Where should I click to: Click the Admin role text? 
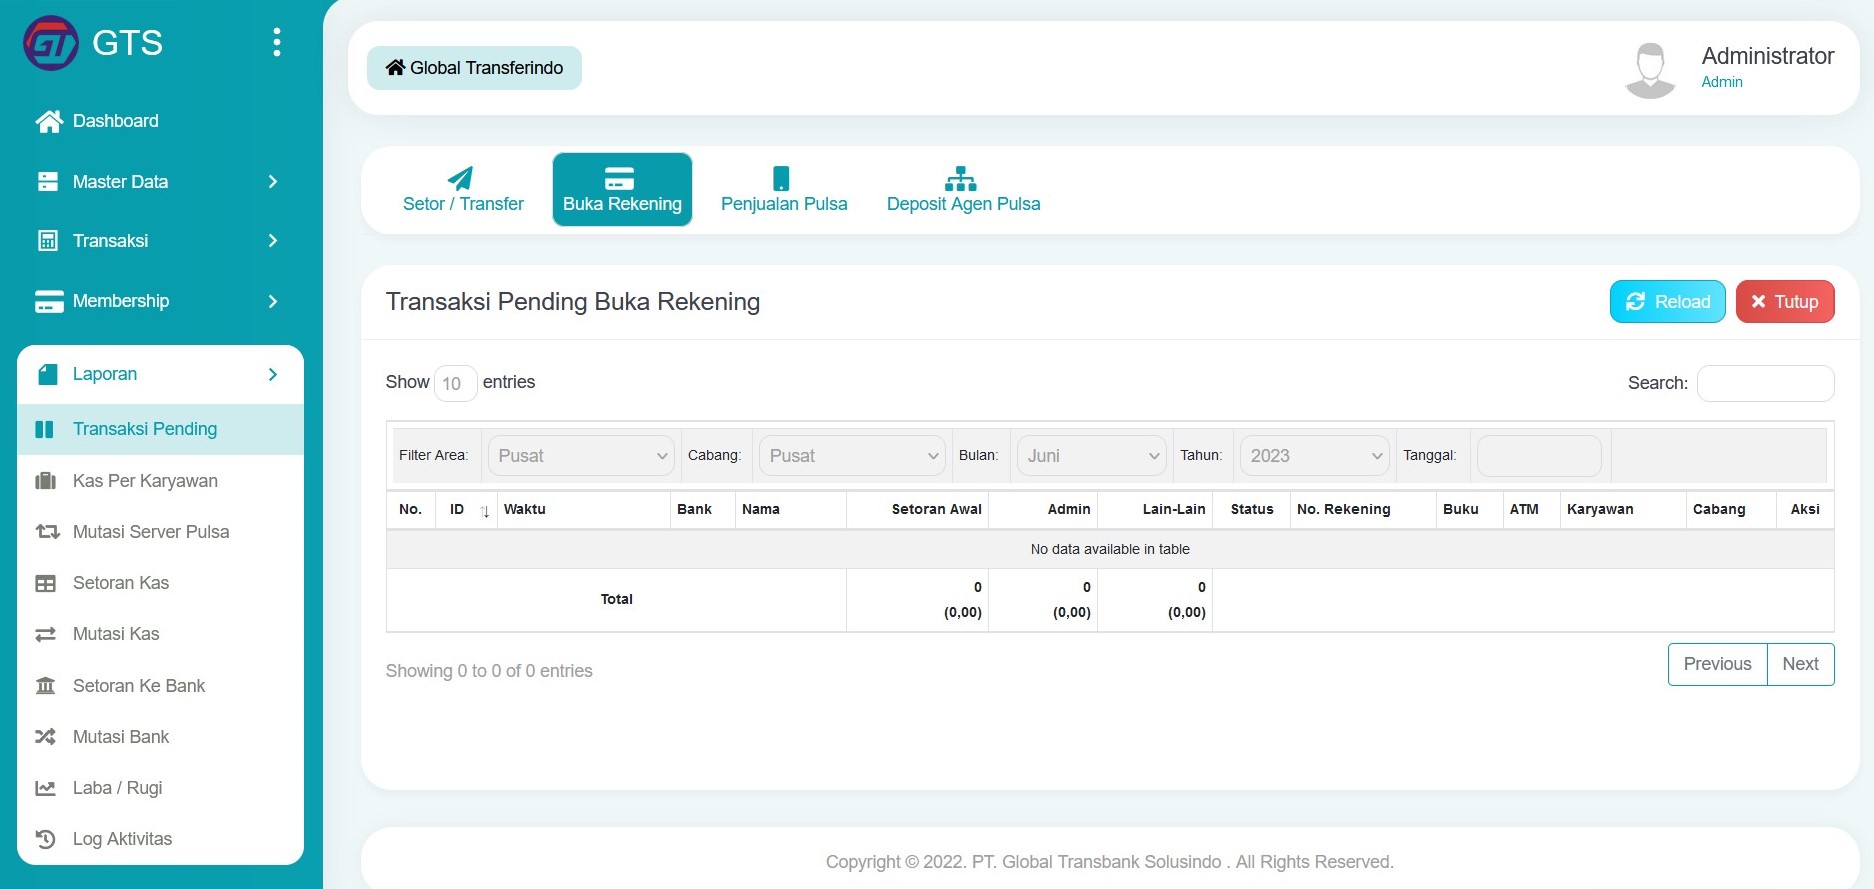[x=1721, y=82]
